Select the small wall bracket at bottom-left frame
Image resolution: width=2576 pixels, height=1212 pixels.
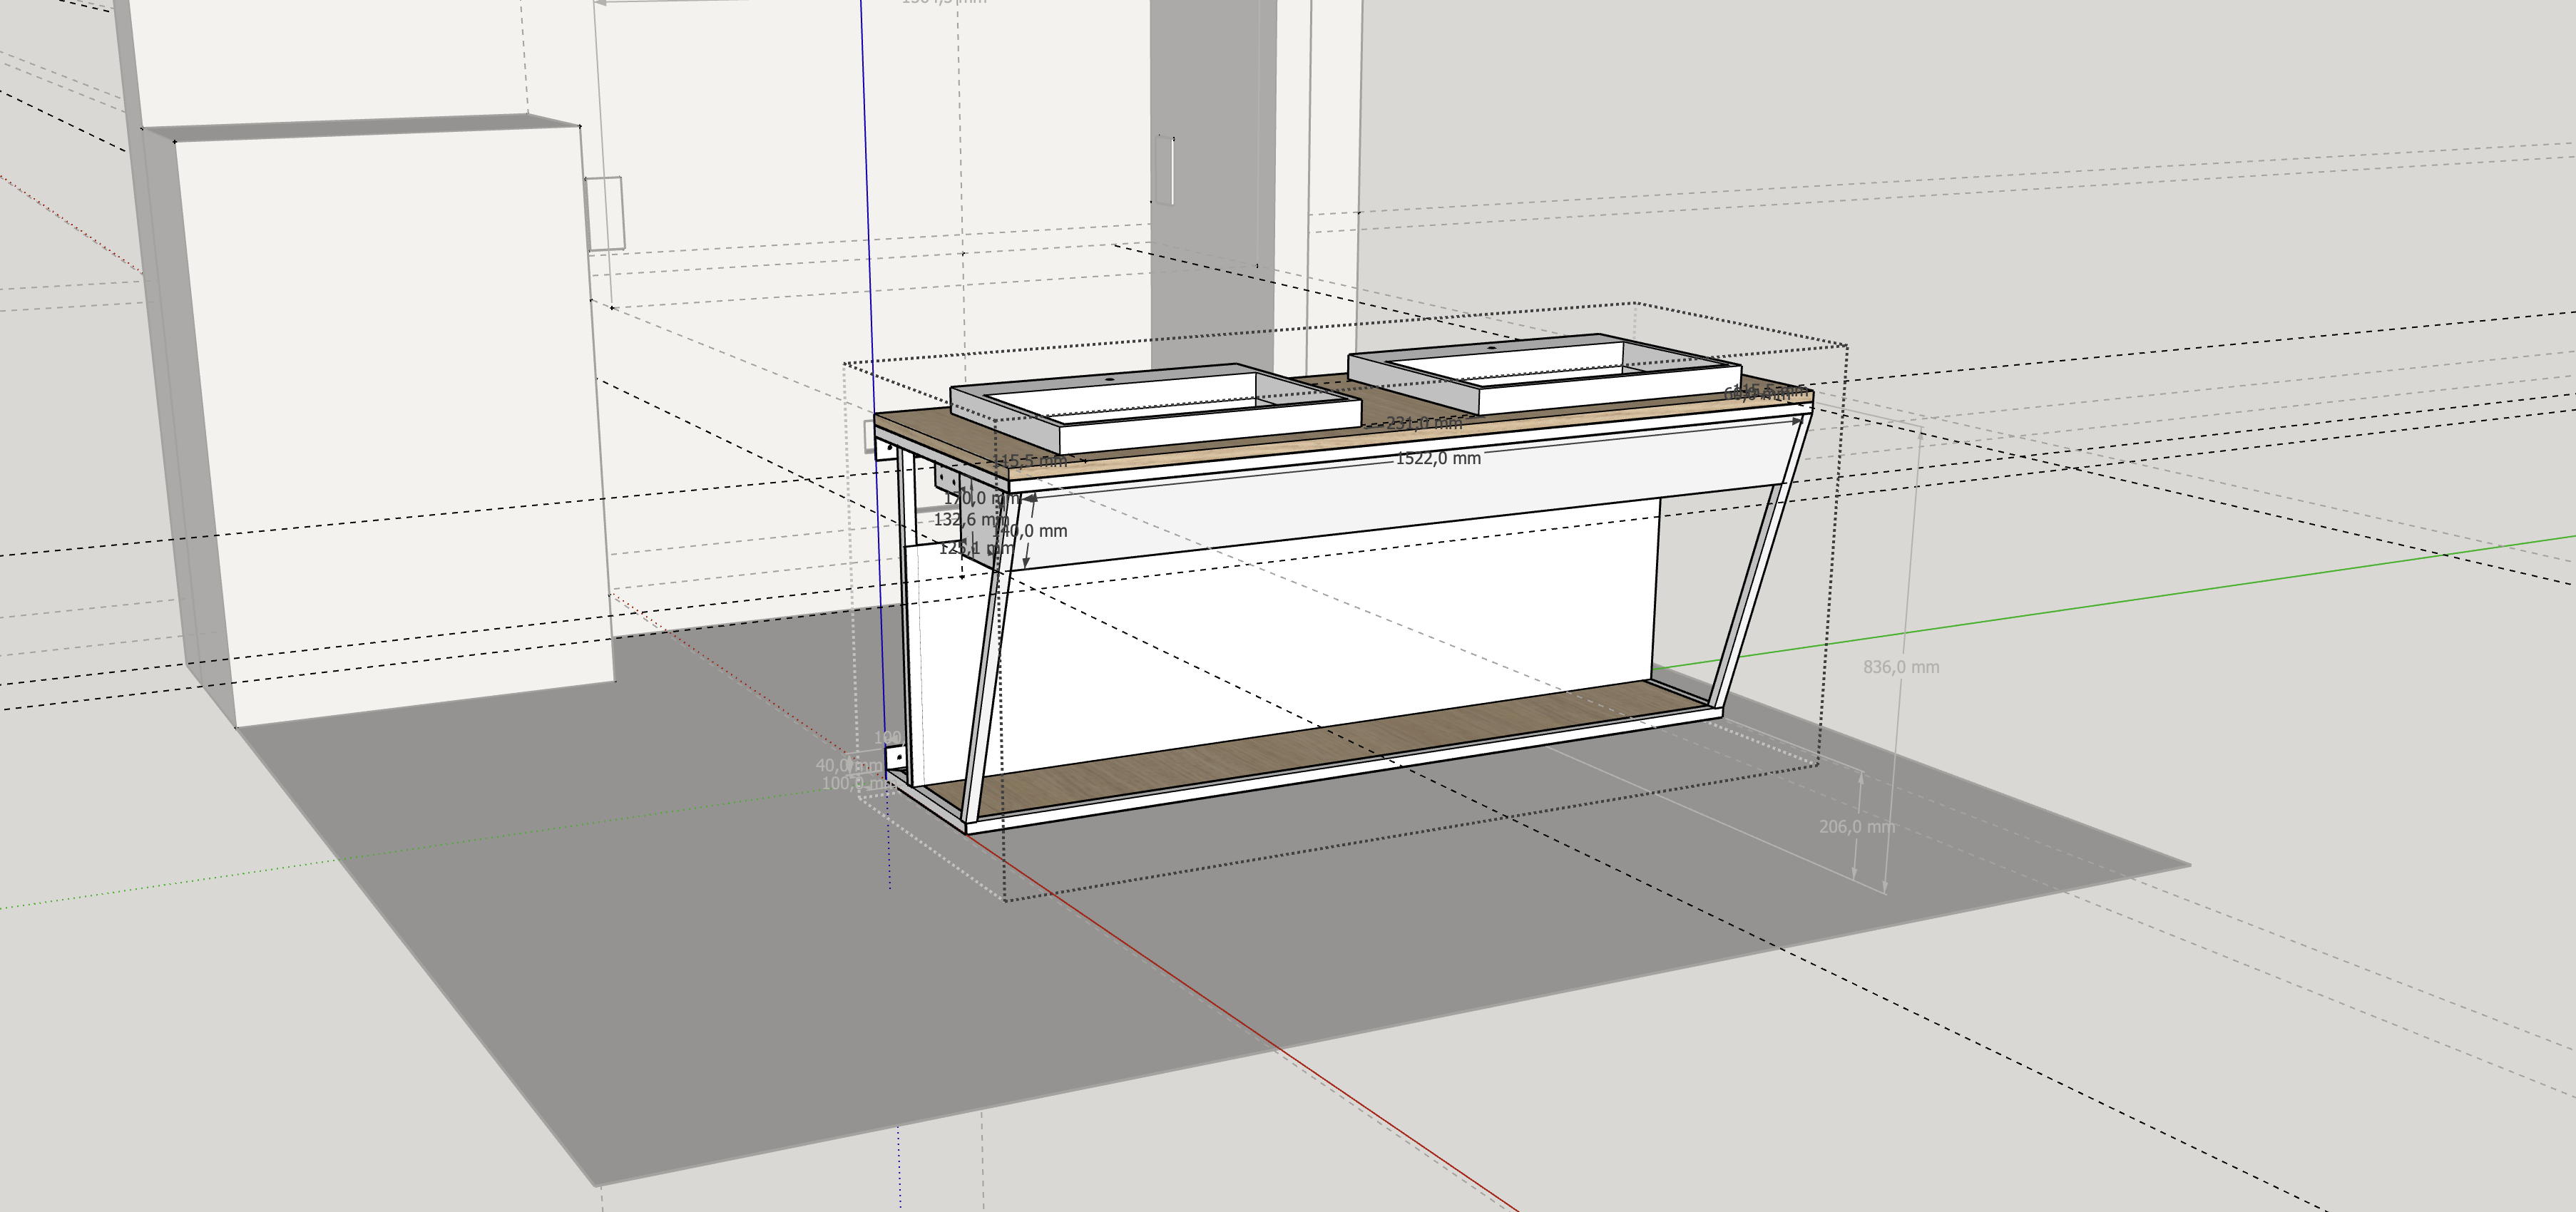point(897,757)
